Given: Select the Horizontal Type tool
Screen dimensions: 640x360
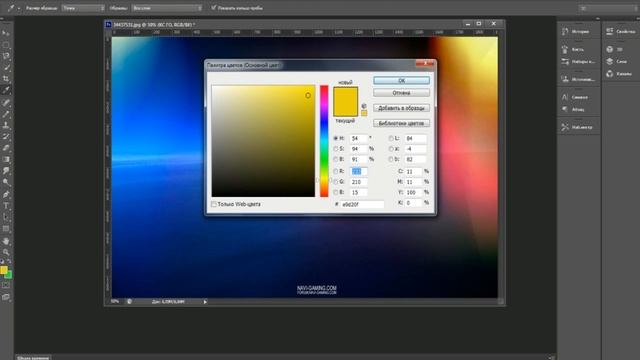Looking at the screenshot, I should tap(6, 206).
